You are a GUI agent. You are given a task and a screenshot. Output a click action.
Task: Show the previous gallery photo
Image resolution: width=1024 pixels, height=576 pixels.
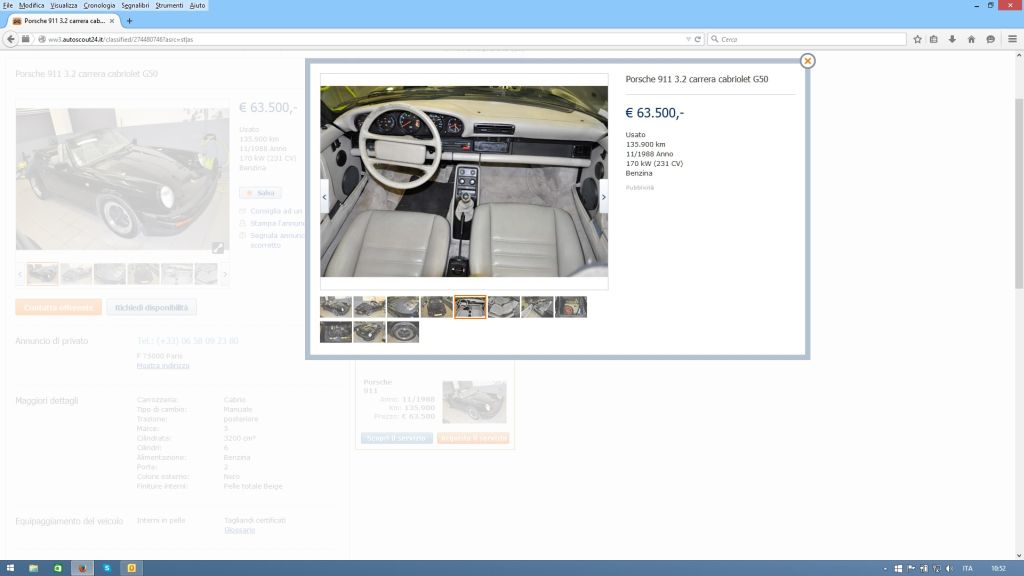pos(325,197)
